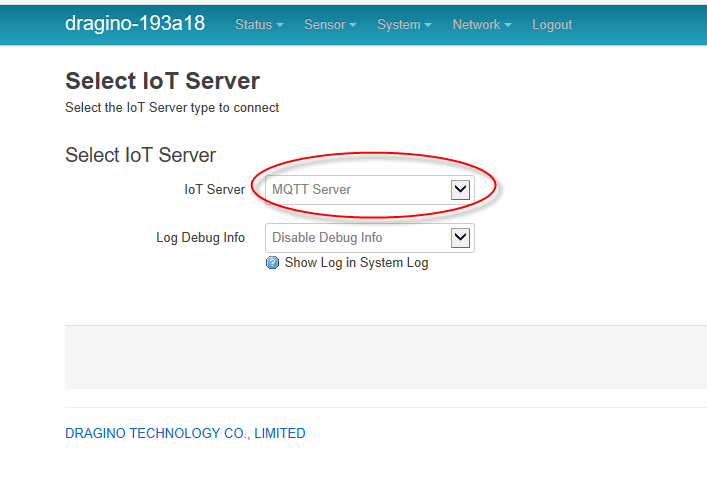The image size is (707, 497).
Task: Click the blue help icon beside Show Log
Action: 272,262
